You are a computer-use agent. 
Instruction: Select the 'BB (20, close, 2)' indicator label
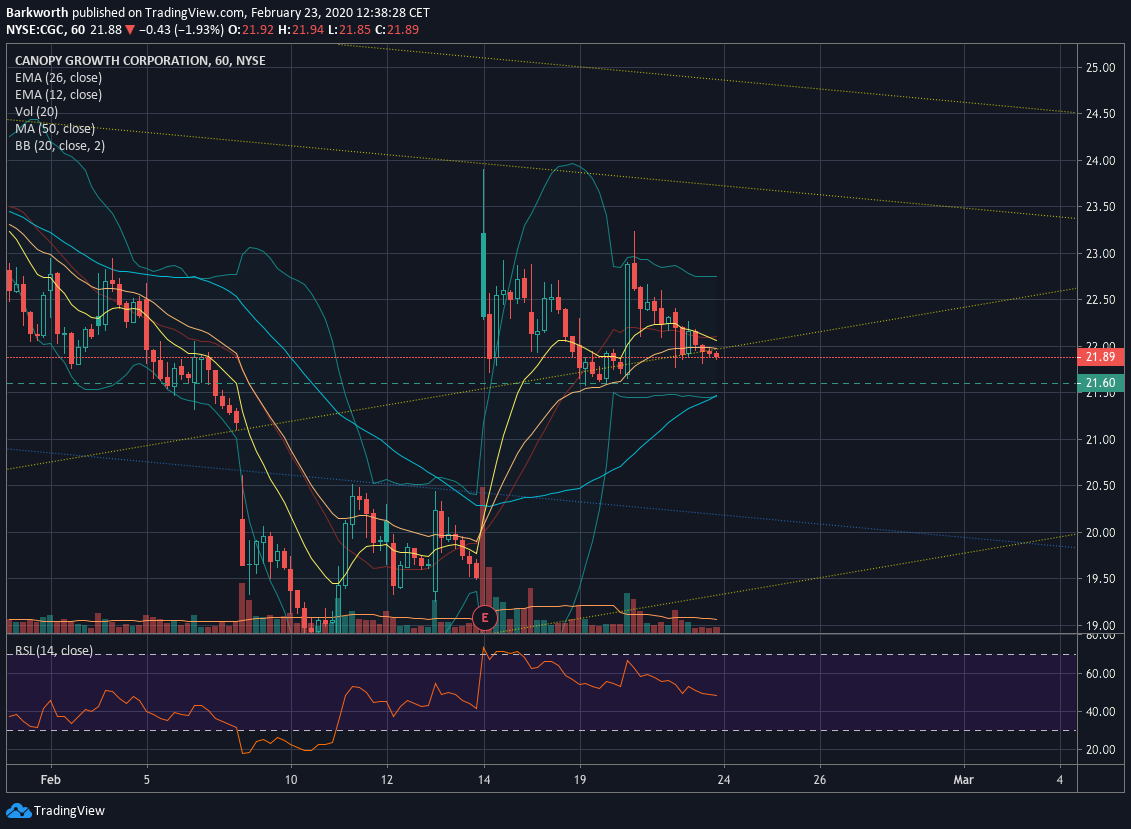coord(60,146)
